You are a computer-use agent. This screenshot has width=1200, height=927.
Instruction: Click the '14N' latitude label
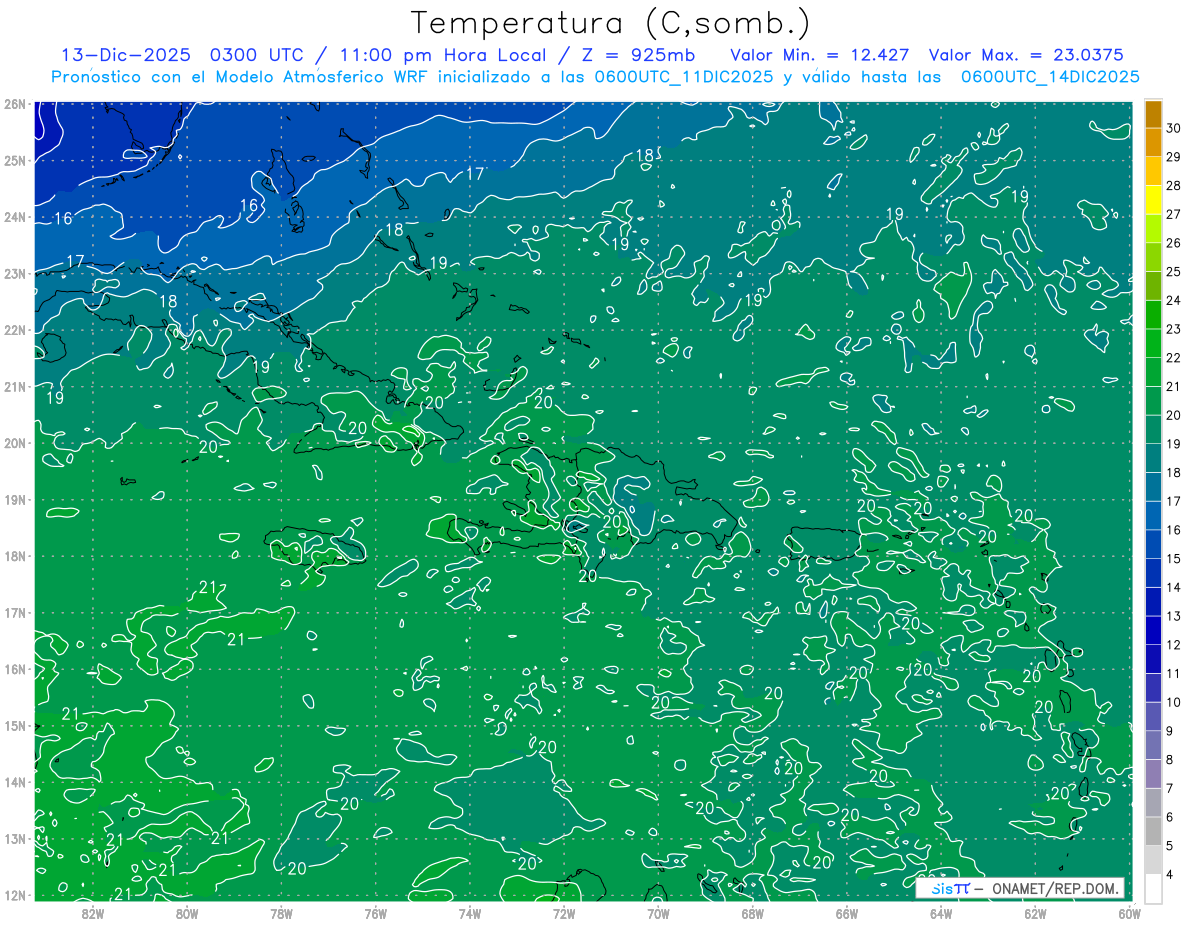(x=14, y=782)
